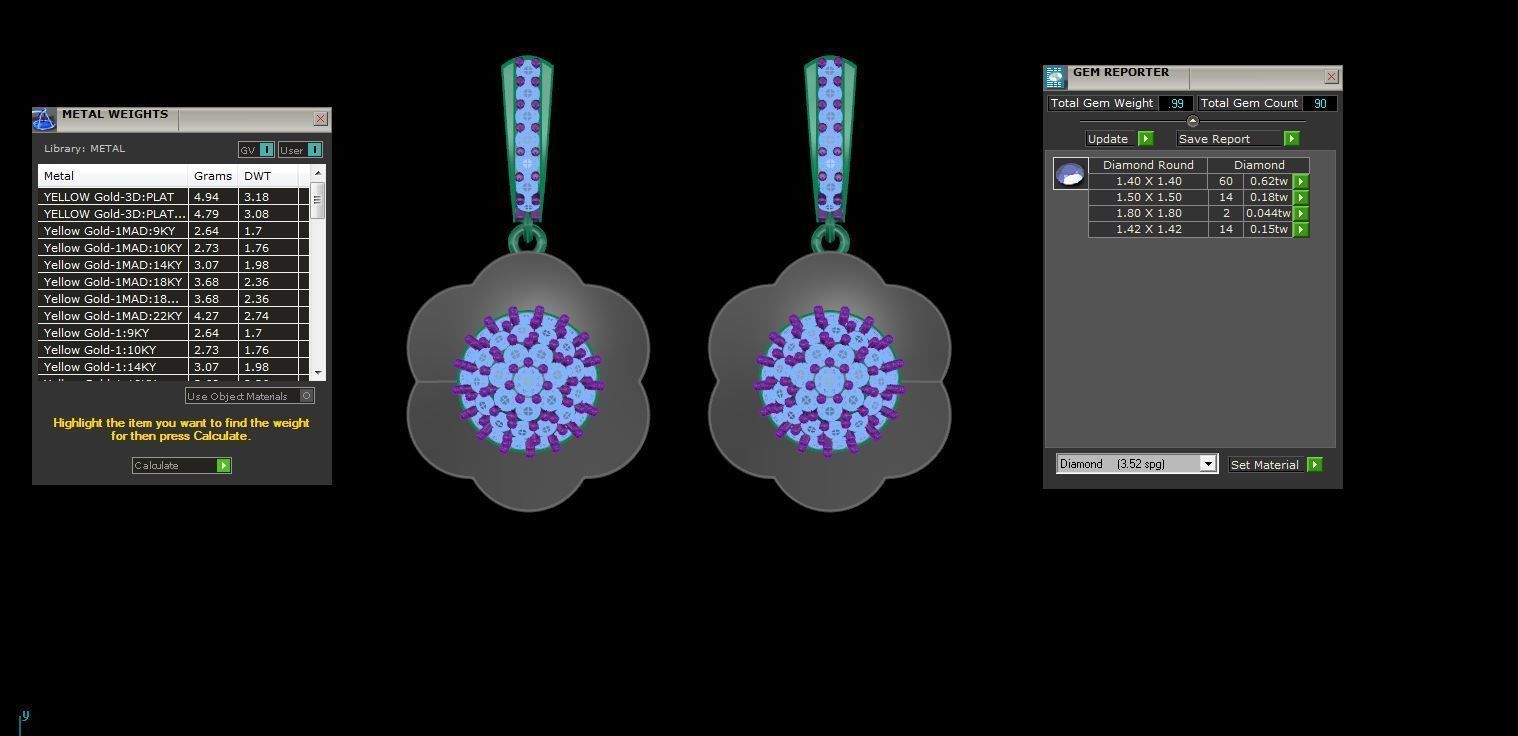1518x736 pixels.
Task: Click the 1.42 X 1.42 size cell
Action: 1148,230
